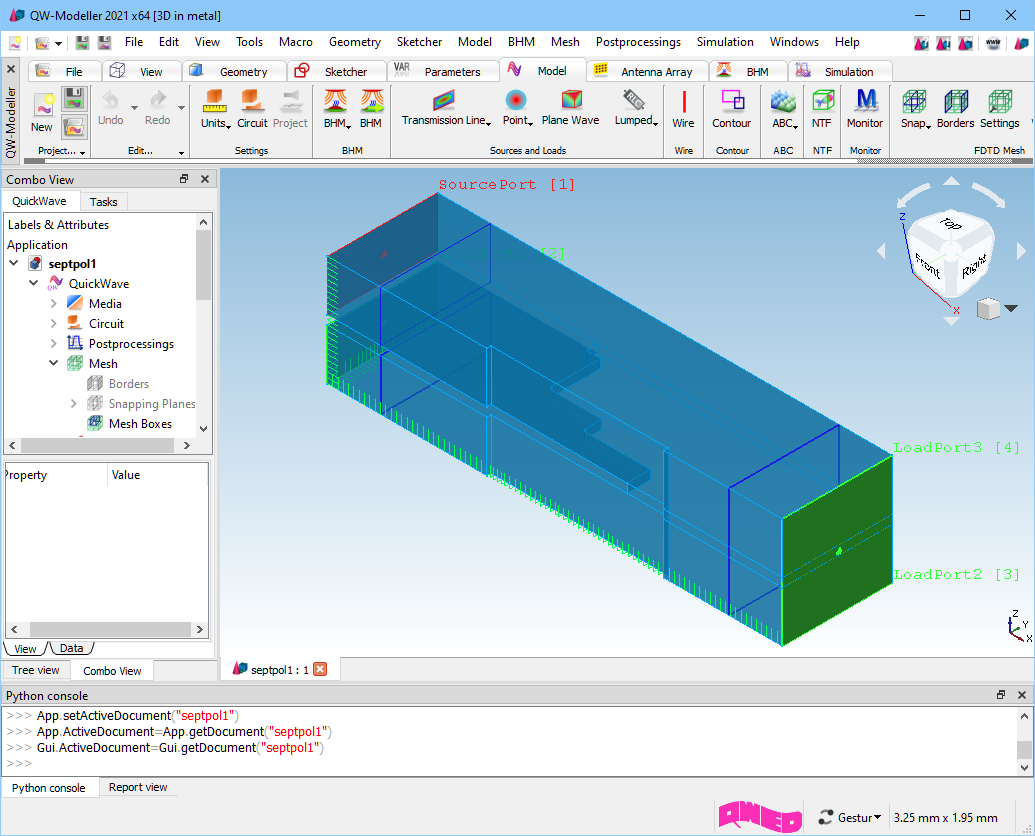Image resolution: width=1035 pixels, height=836 pixels.
Task: Click the LoadPort3 [4] label in viewport
Action: point(956,447)
